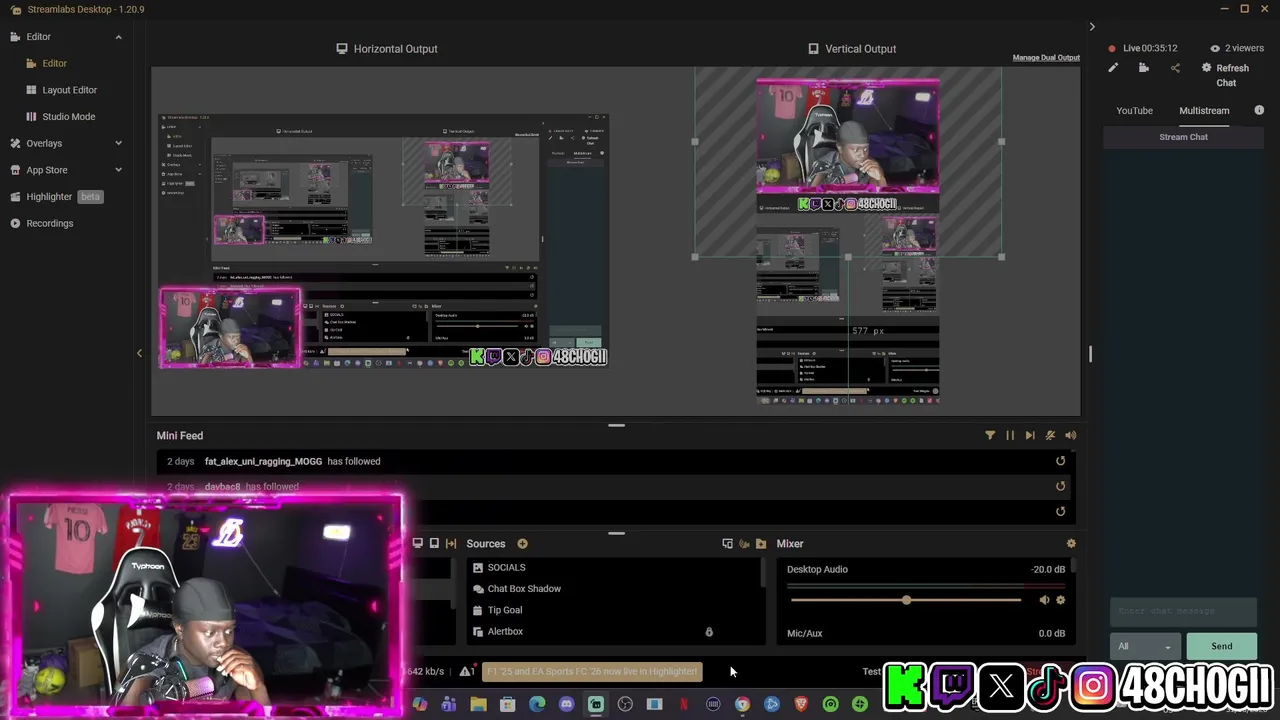Click the chat message input field
The image size is (1280, 720).
[1182, 611]
